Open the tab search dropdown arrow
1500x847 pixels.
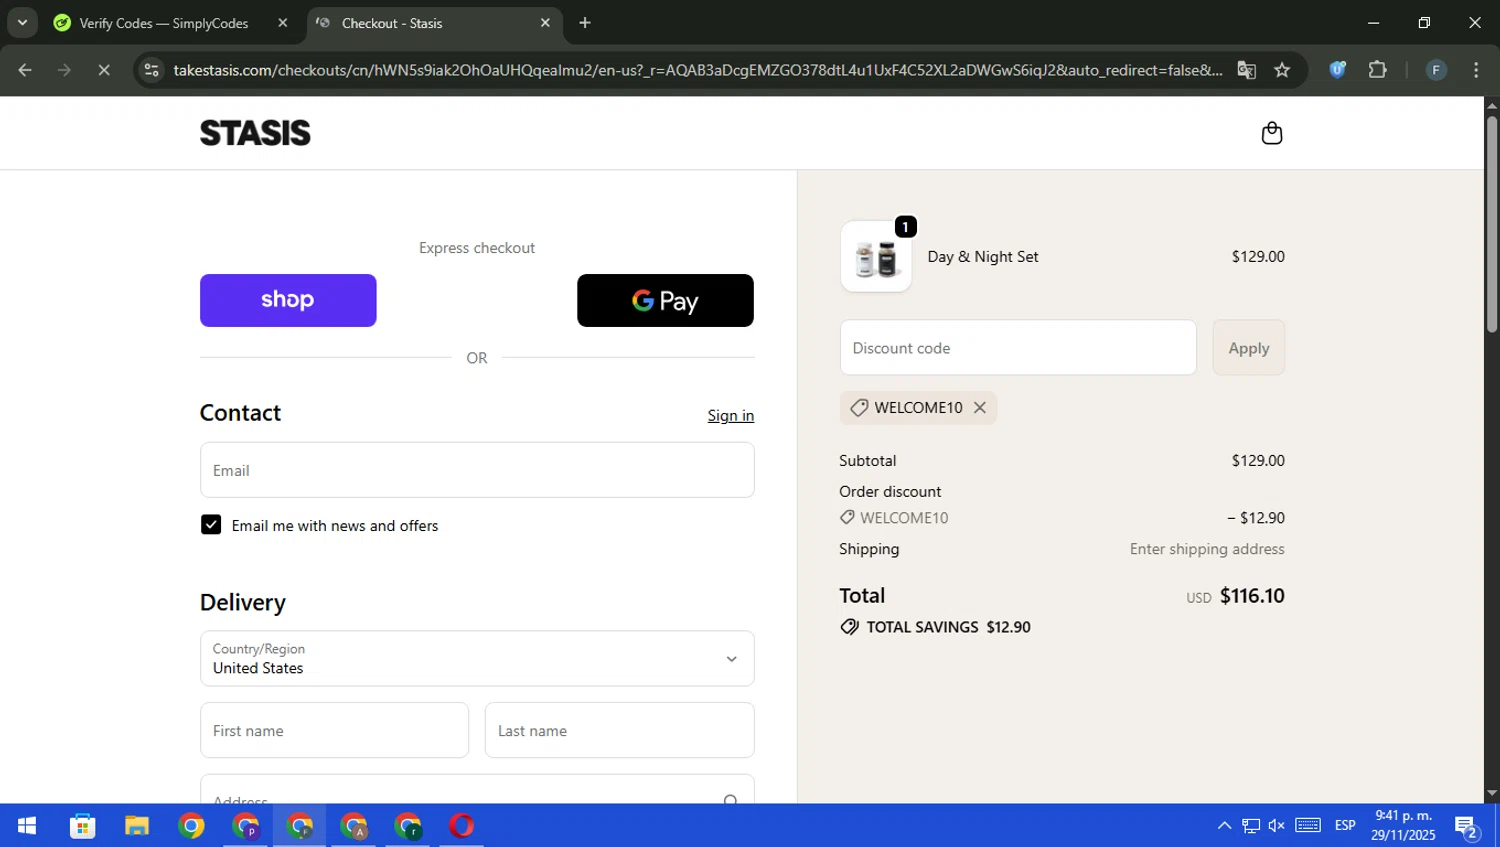click(22, 23)
